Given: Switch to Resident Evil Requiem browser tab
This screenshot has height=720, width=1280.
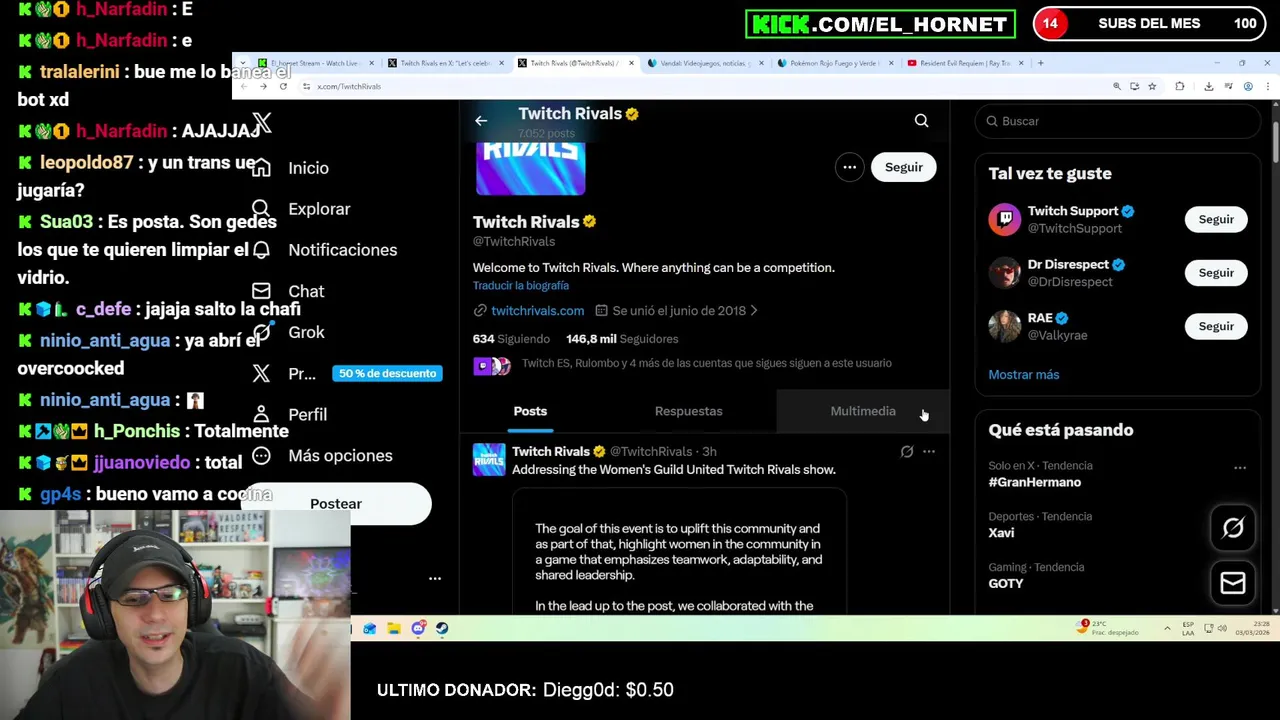Looking at the screenshot, I should [964, 63].
